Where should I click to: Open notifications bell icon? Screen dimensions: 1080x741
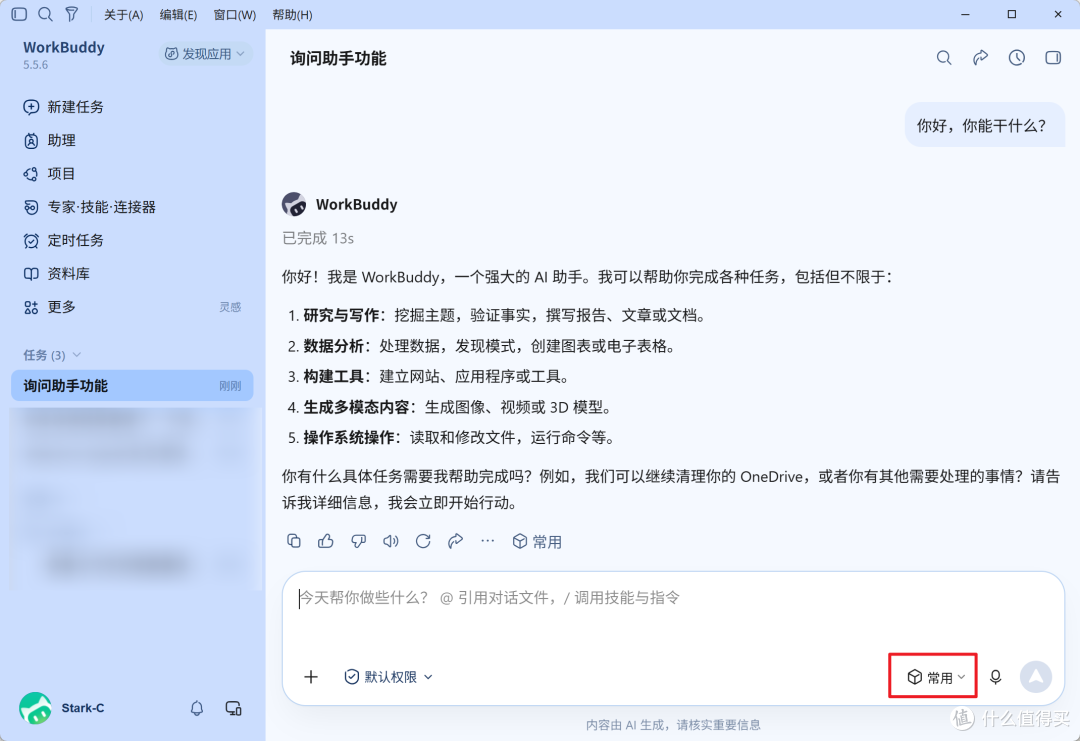click(x=197, y=708)
